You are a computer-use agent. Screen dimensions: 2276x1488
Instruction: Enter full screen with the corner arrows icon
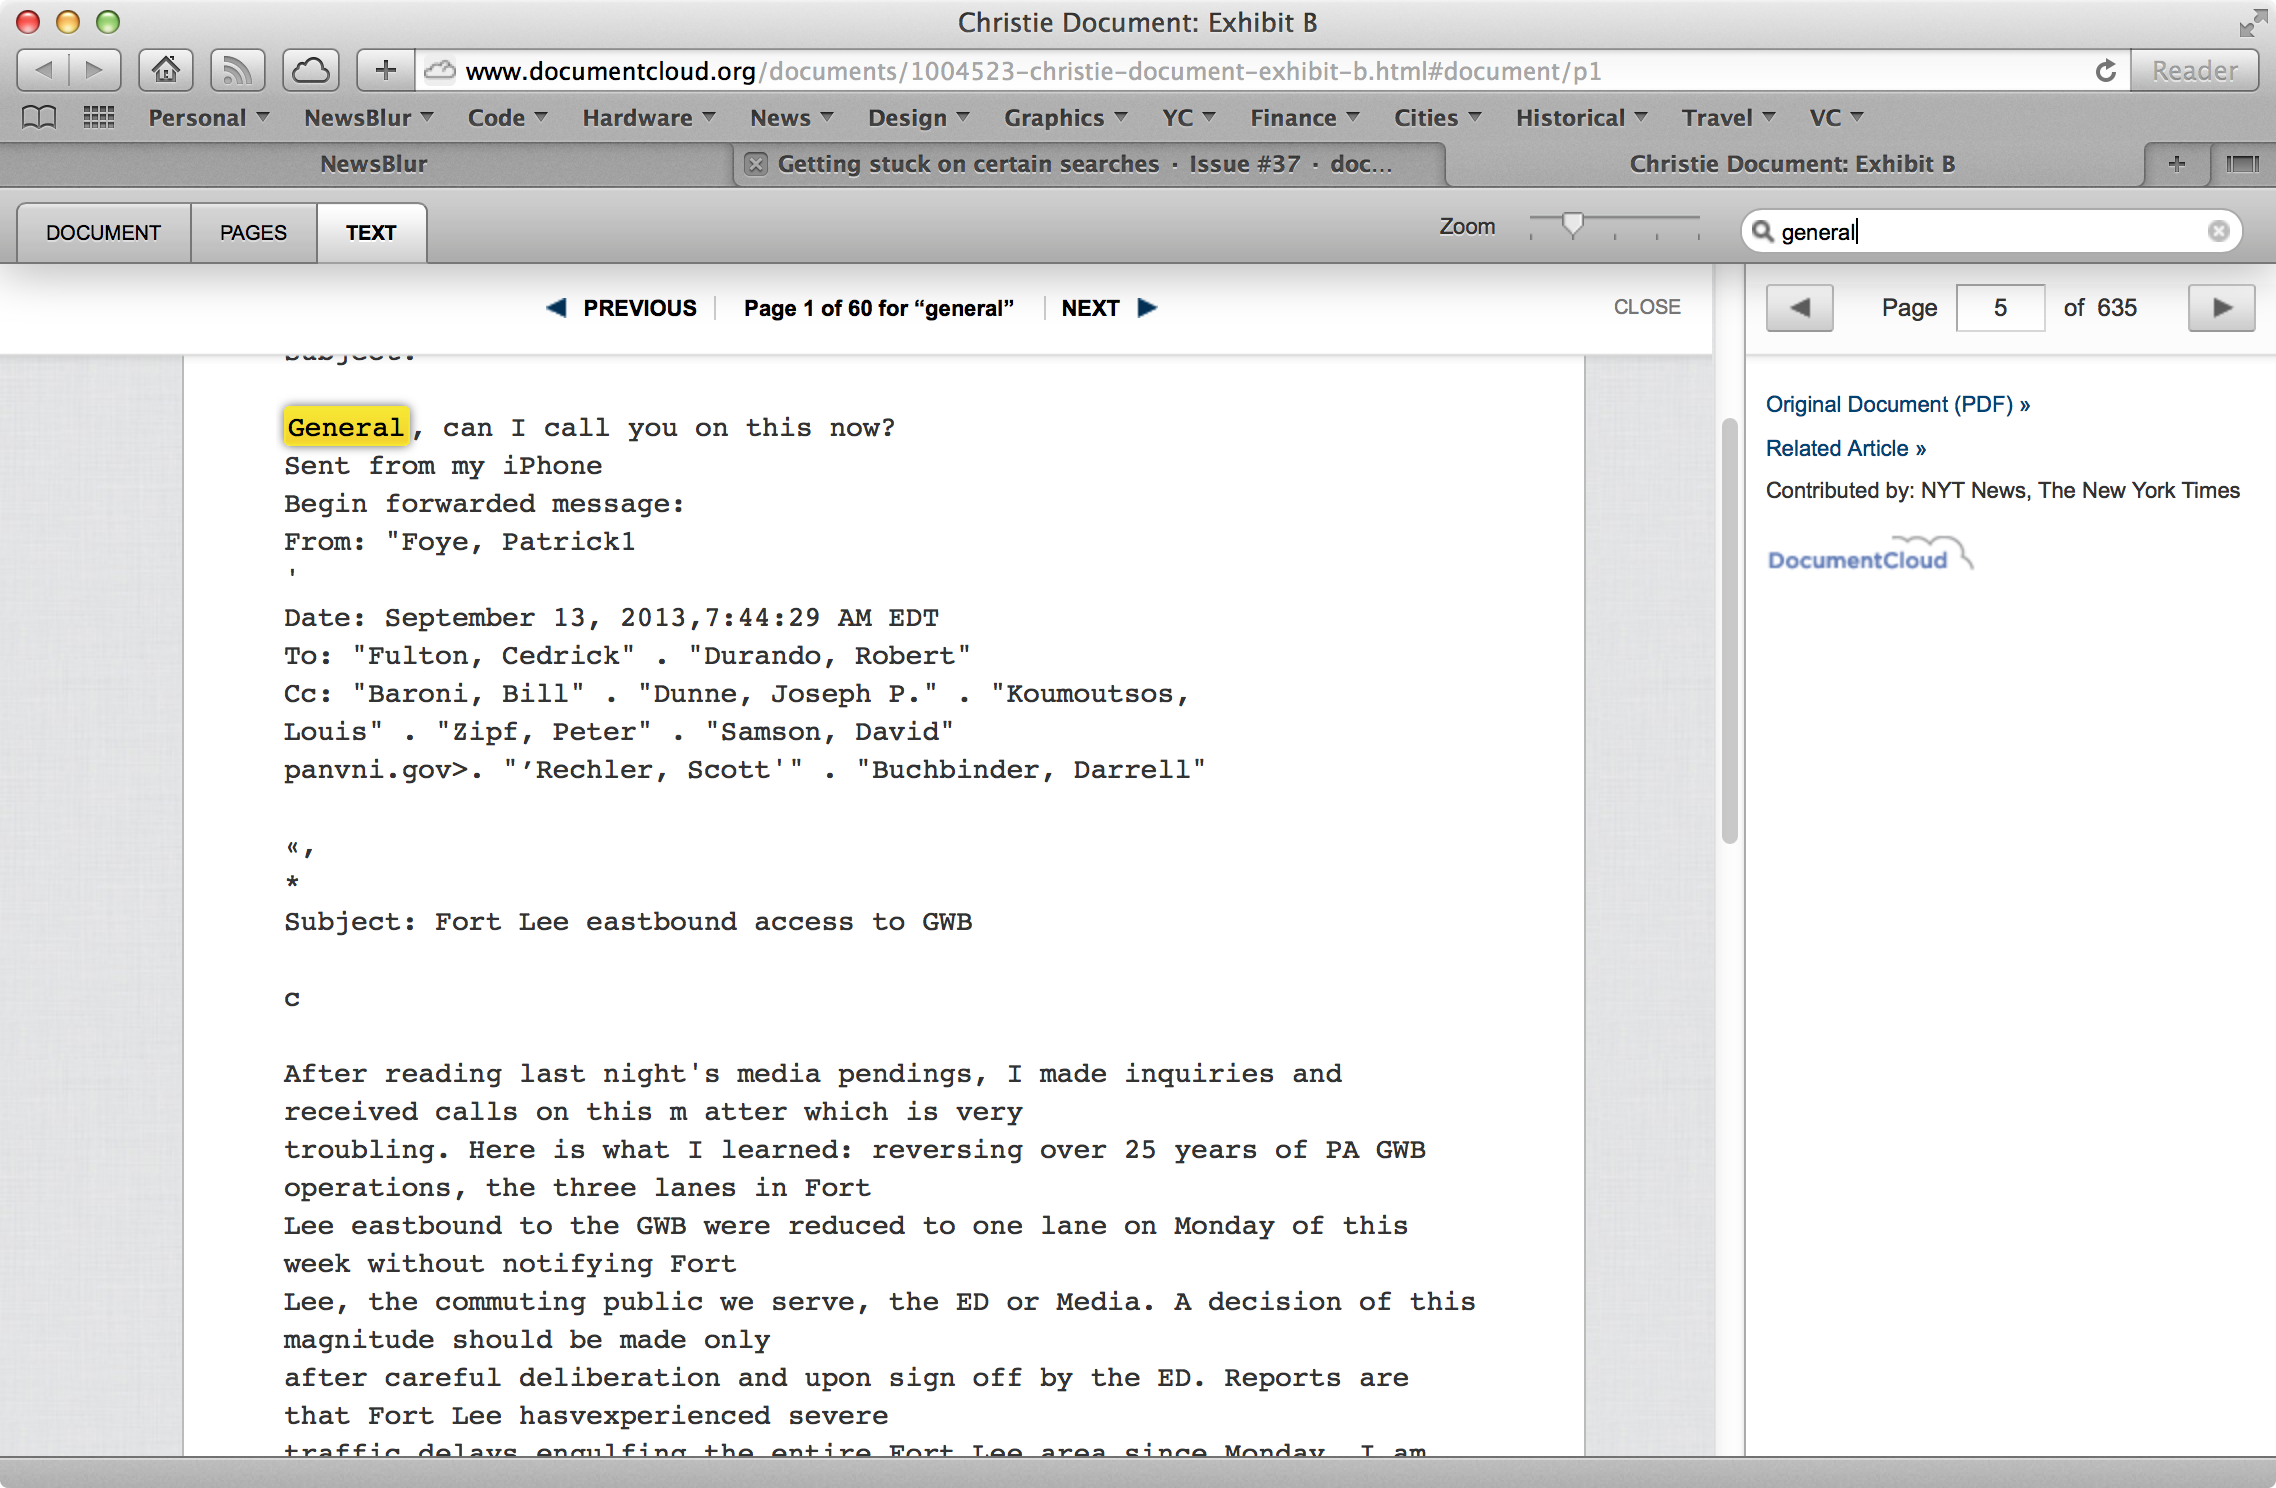[2252, 22]
